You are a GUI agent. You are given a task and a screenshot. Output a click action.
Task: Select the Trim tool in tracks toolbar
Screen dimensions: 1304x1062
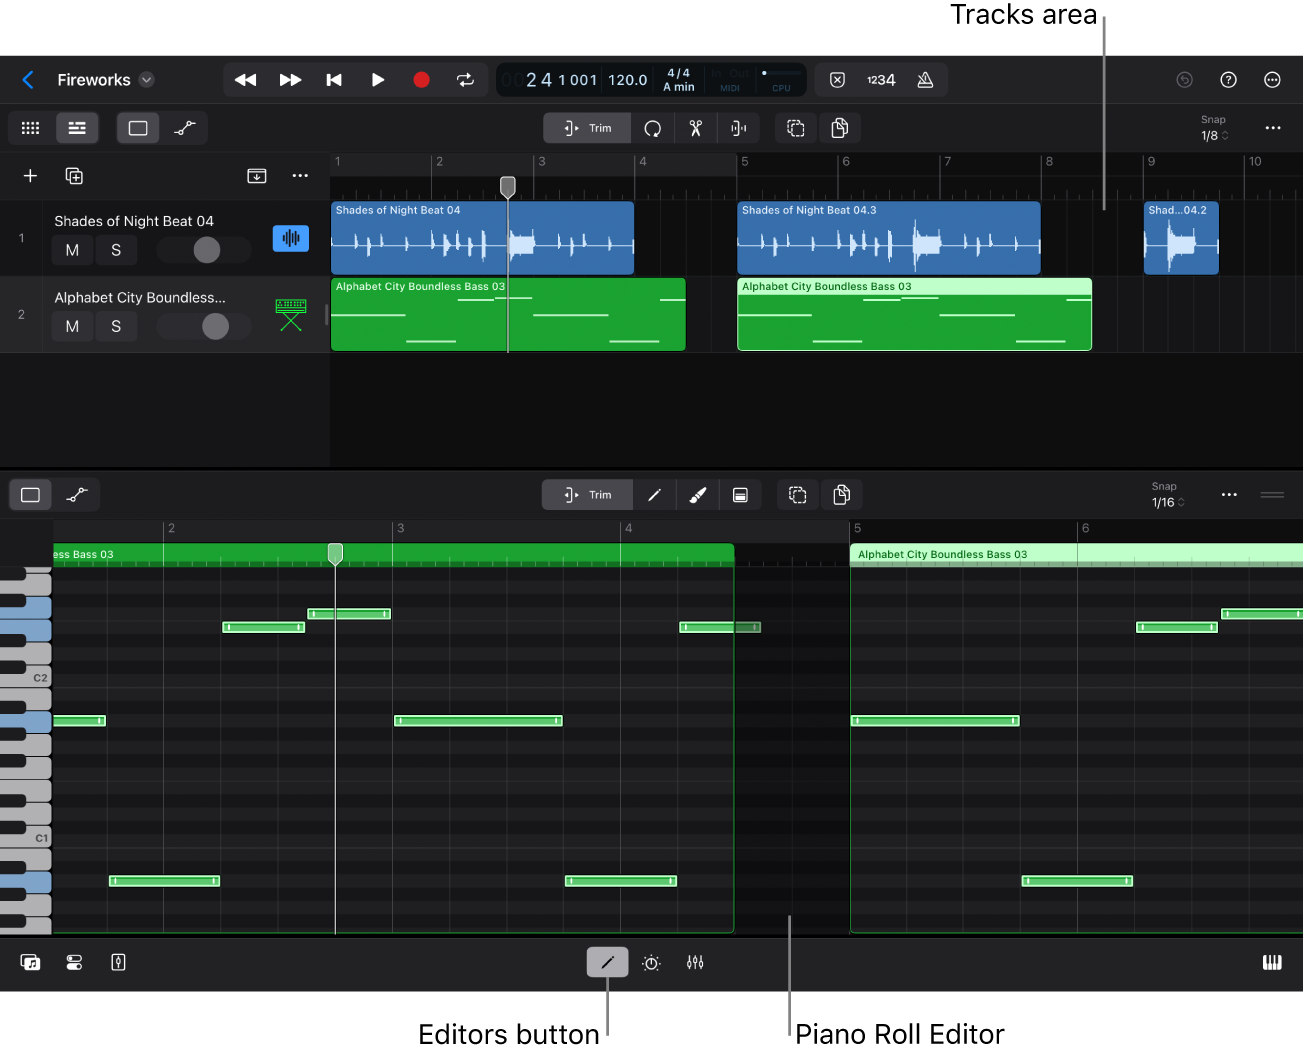tap(587, 128)
